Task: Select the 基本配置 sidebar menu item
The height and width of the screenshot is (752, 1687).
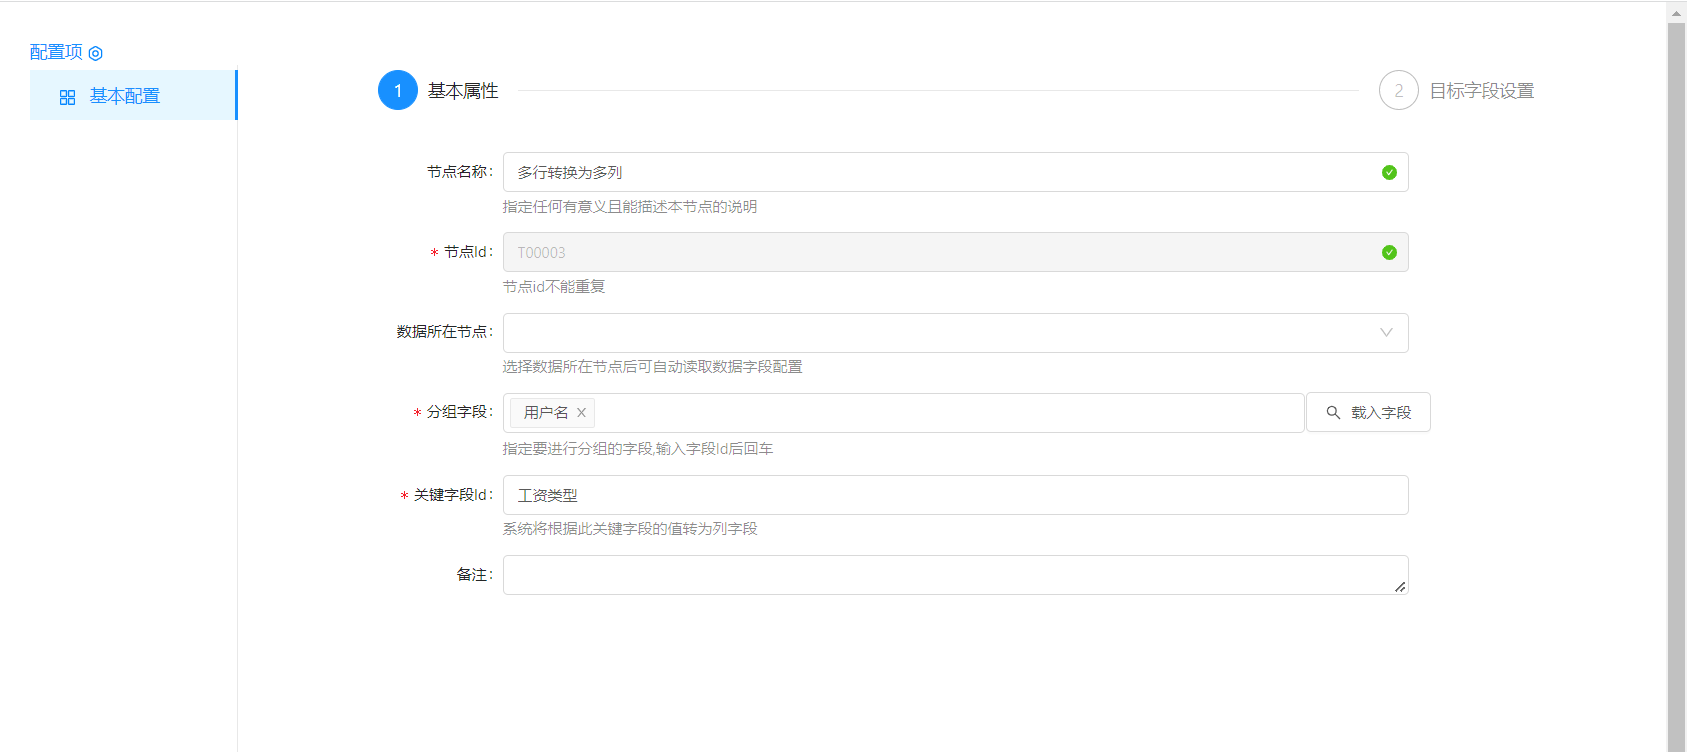Action: click(125, 96)
